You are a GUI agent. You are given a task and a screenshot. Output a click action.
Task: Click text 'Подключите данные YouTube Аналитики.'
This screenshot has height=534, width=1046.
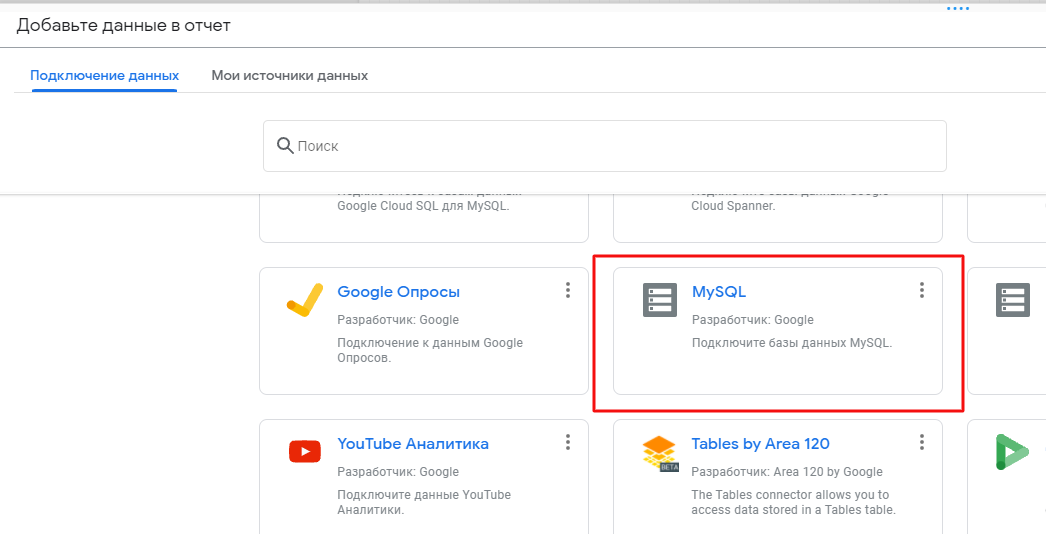click(424, 503)
